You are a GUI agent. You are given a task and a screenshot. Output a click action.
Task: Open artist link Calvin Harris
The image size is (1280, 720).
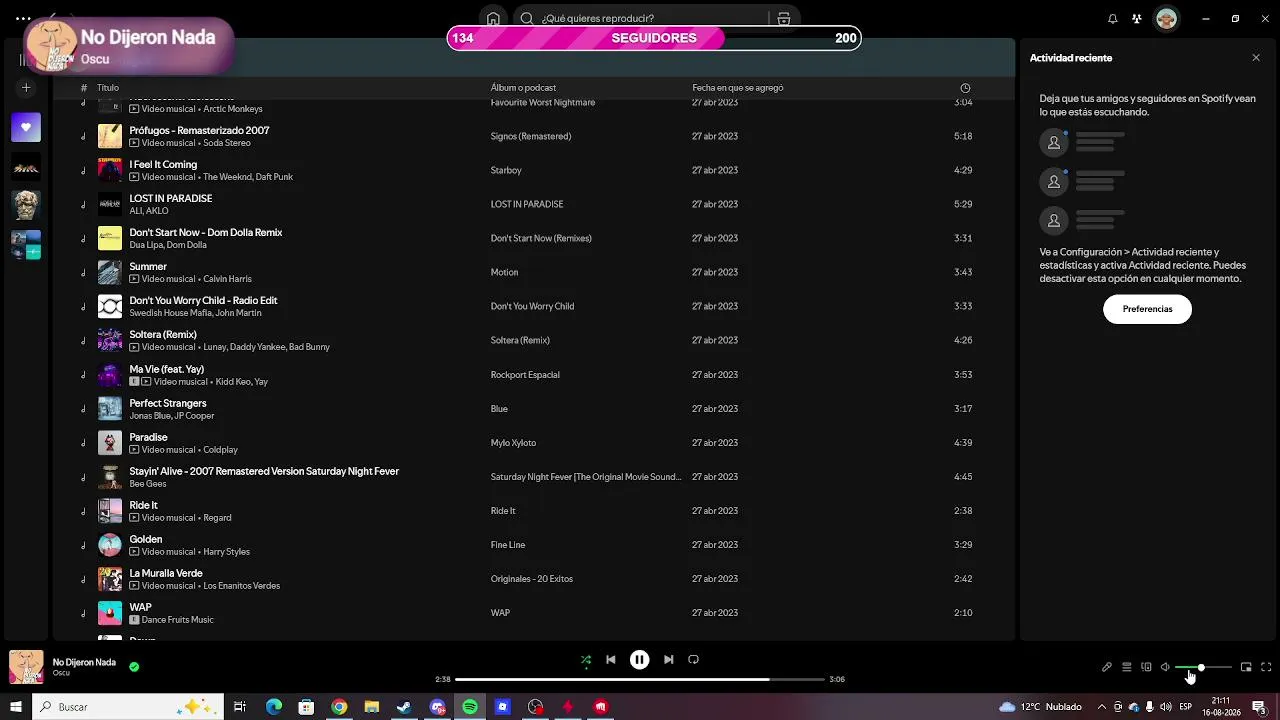pos(227,279)
